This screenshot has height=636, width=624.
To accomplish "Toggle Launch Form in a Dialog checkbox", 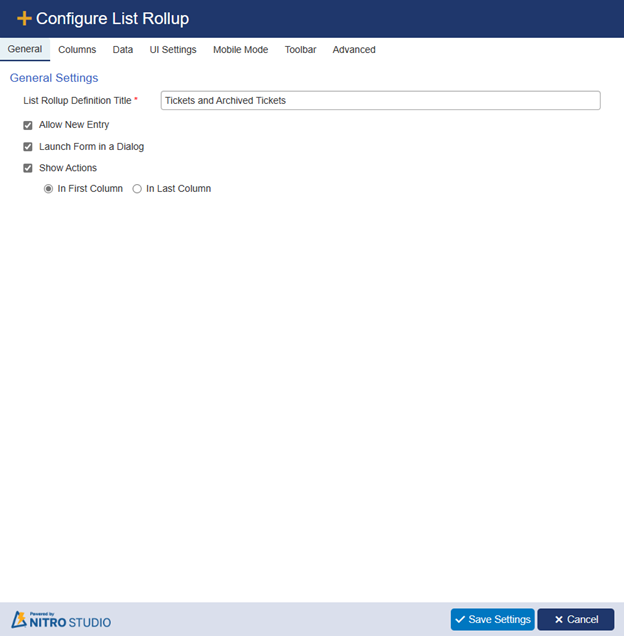I will coord(28,147).
